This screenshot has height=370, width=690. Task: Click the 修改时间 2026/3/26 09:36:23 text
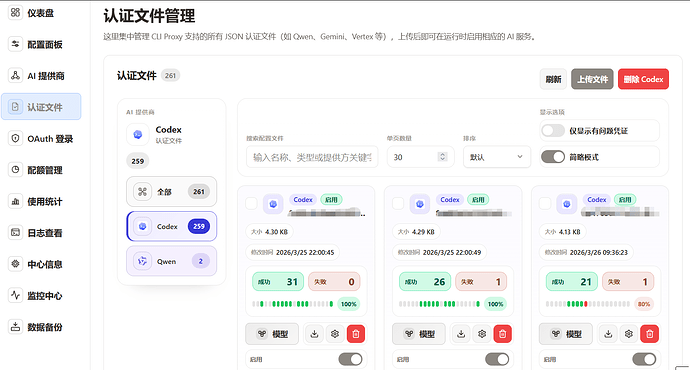586,253
